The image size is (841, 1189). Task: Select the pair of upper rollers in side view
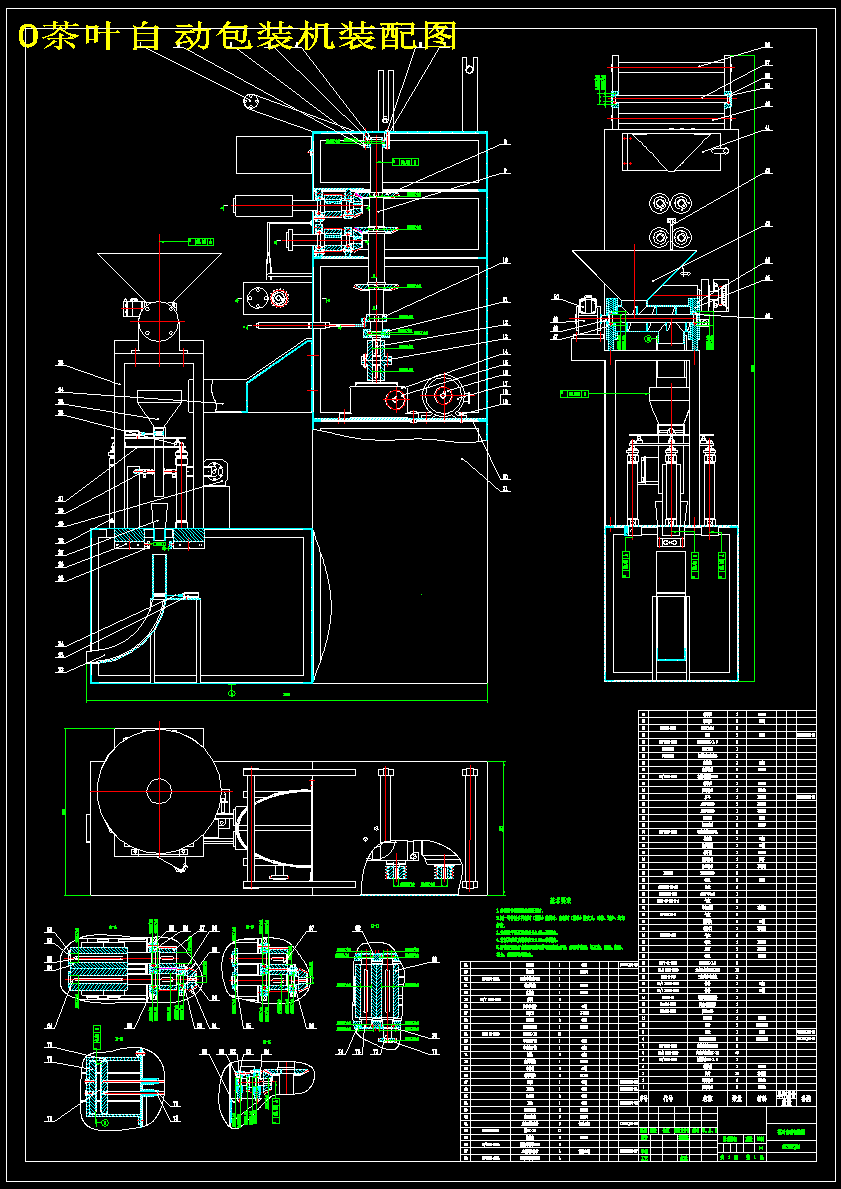coord(672,203)
